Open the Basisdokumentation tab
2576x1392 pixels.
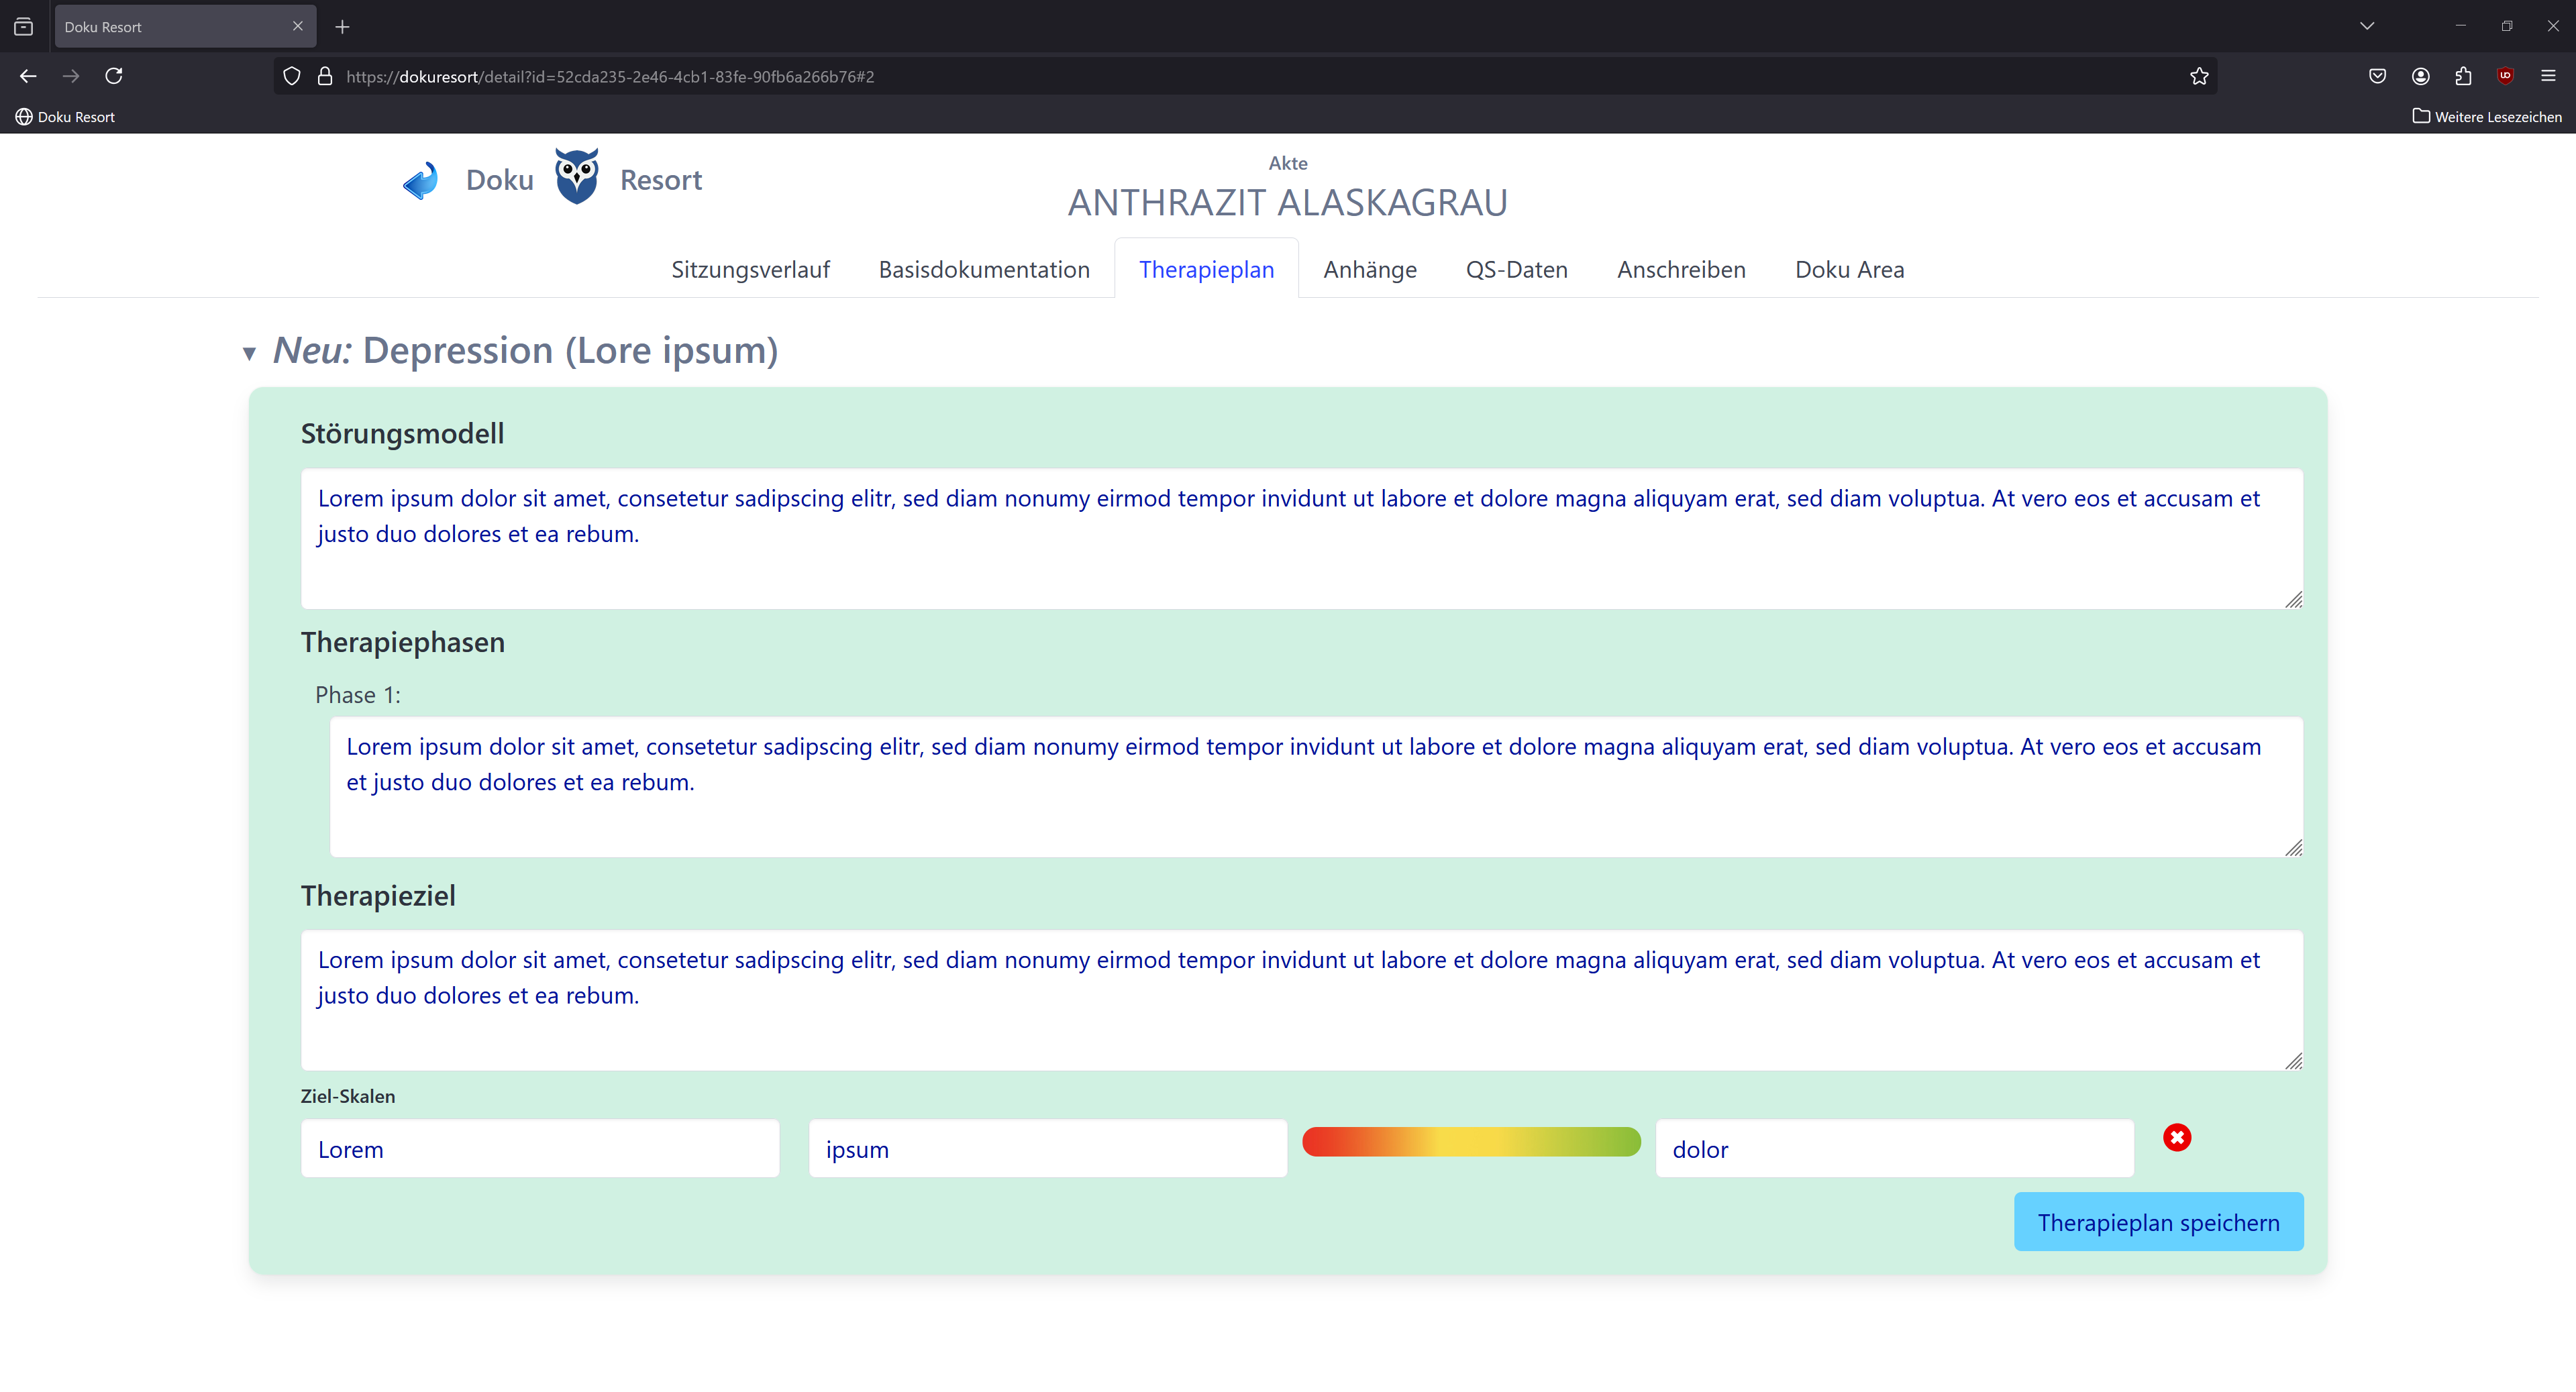pos(984,270)
